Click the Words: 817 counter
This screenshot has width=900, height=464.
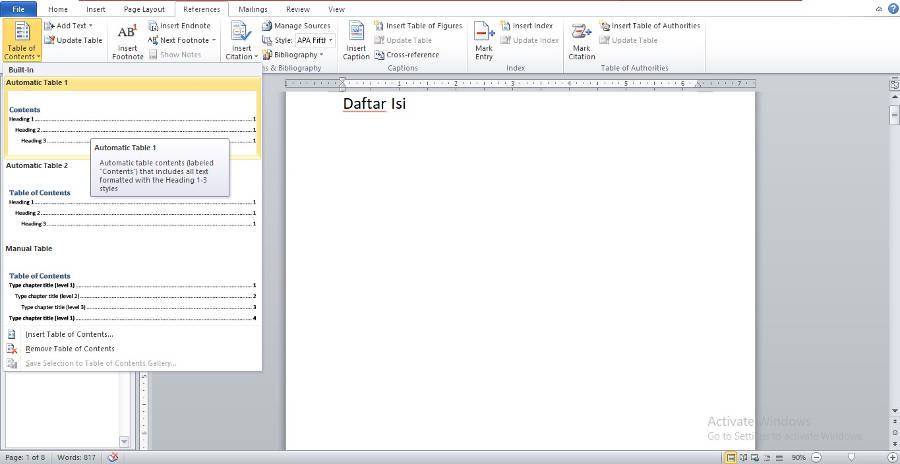coord(77,458)
